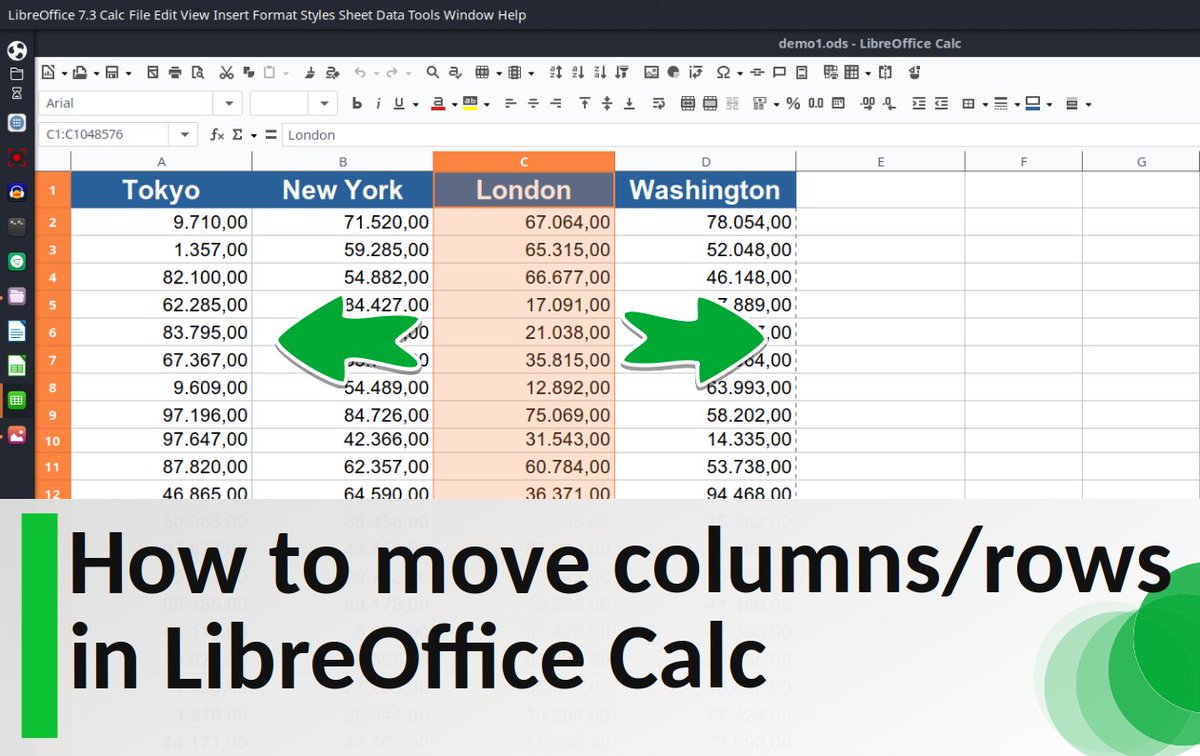Apply percent number format
Screen dimensions: 1200x756
coord(795,103)
